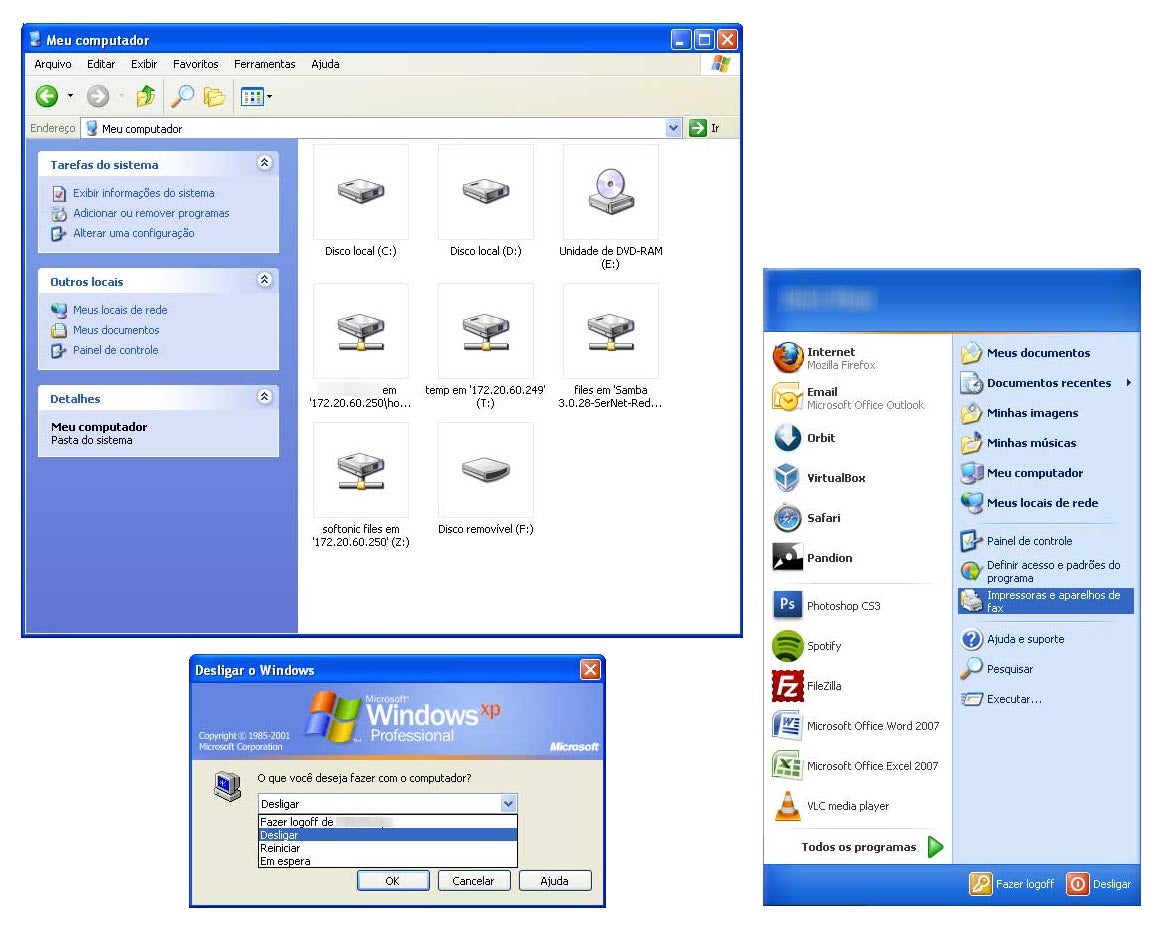Choose Fazer logoff option in shutdown list
The width and height of the screenshot is (1160, 925).
(x=388, y=822)
